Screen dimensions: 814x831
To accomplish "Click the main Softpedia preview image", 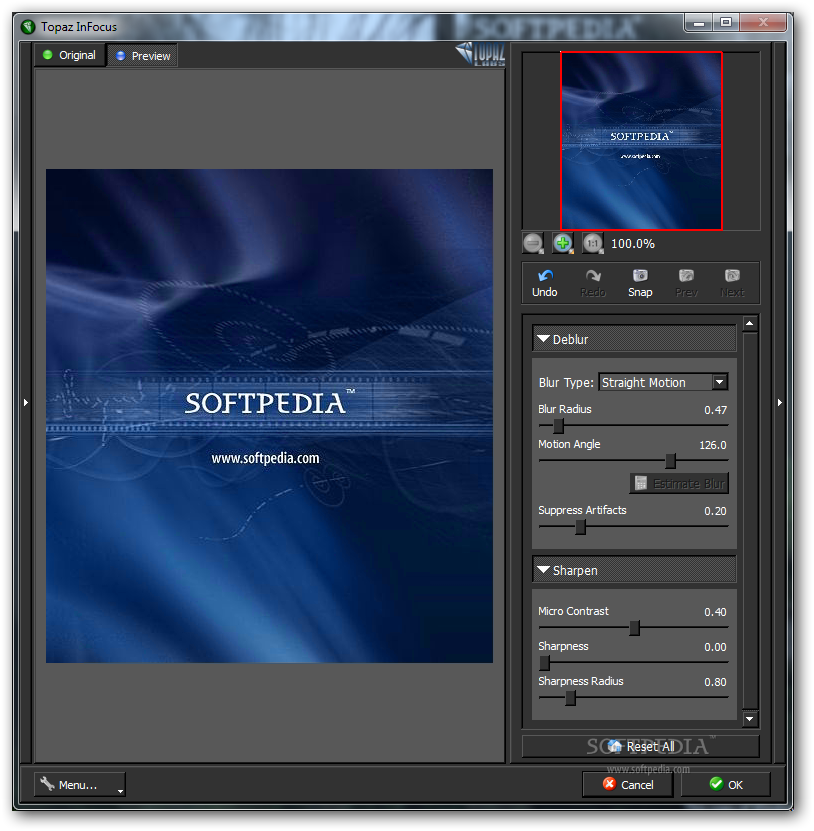I will tap(269, 416).
